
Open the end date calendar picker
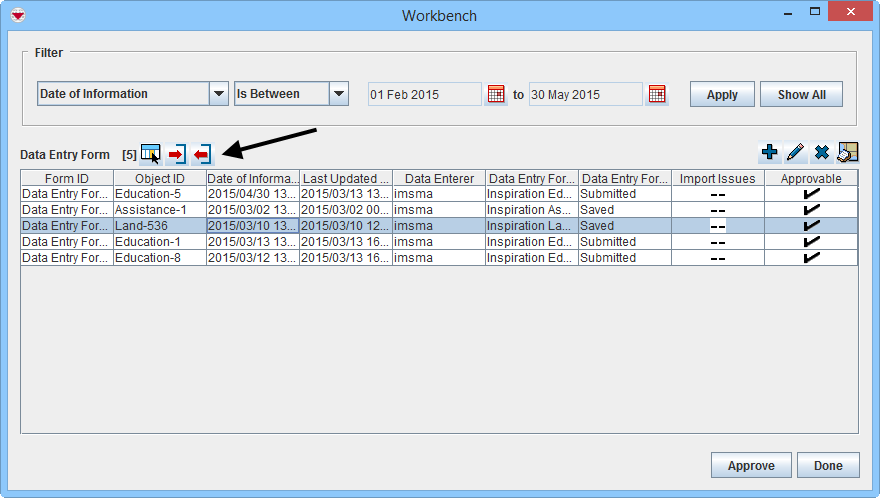[656, 94]
